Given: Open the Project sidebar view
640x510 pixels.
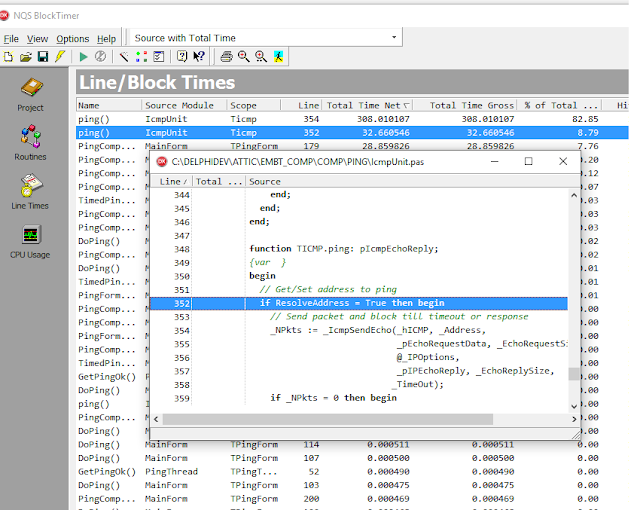Looking at the screenshot, I should pyautogui.click(x=31, y=95).
